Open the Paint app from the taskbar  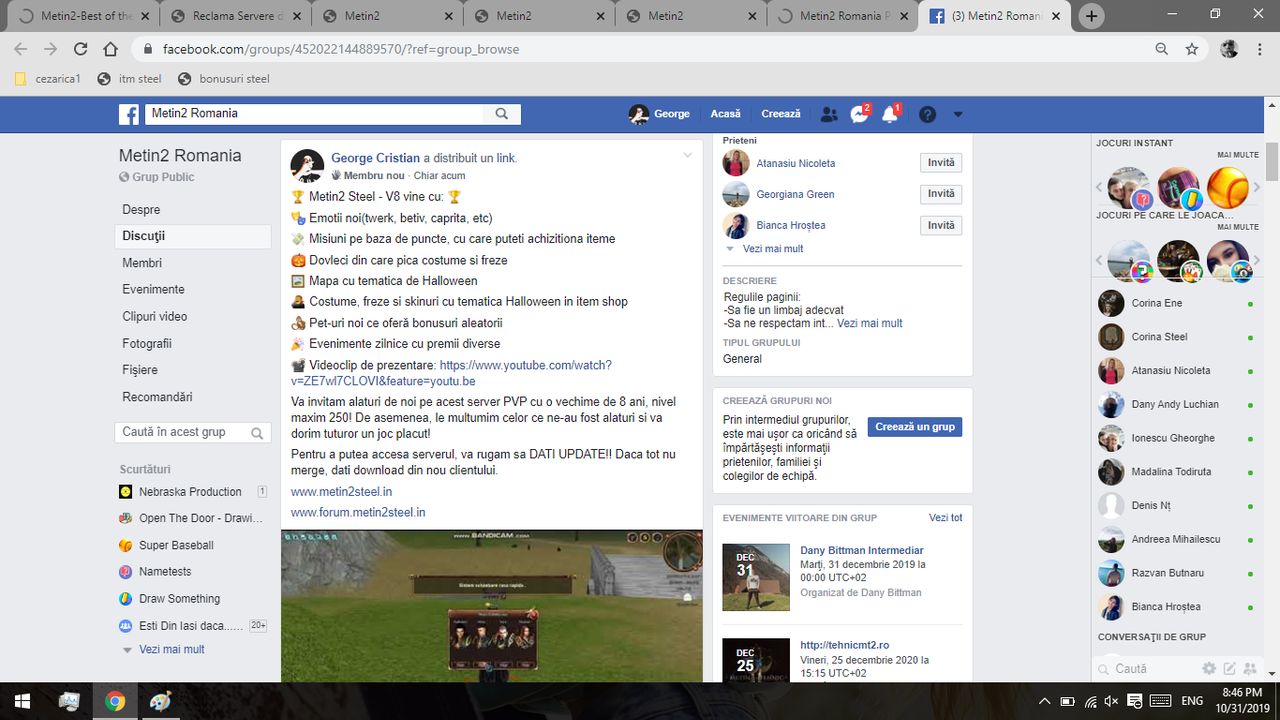[160, 701]
